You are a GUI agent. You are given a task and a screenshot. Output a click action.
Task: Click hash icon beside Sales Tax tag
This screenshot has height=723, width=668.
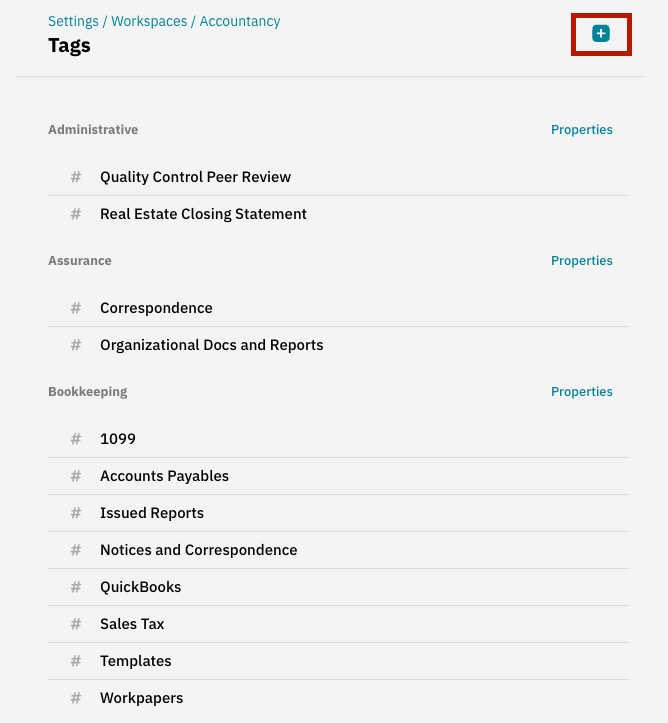point(76,624)
